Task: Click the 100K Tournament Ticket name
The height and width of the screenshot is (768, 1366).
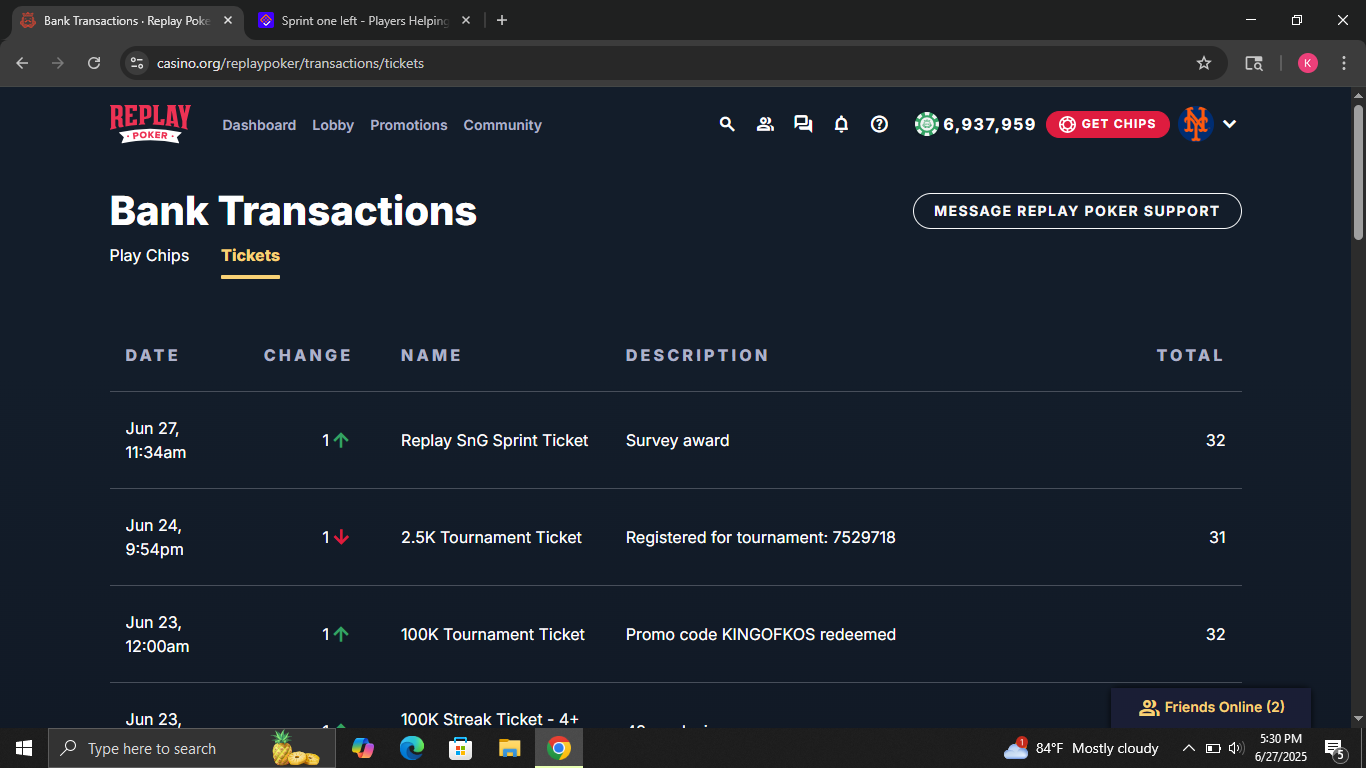Action: coord(493,634)
